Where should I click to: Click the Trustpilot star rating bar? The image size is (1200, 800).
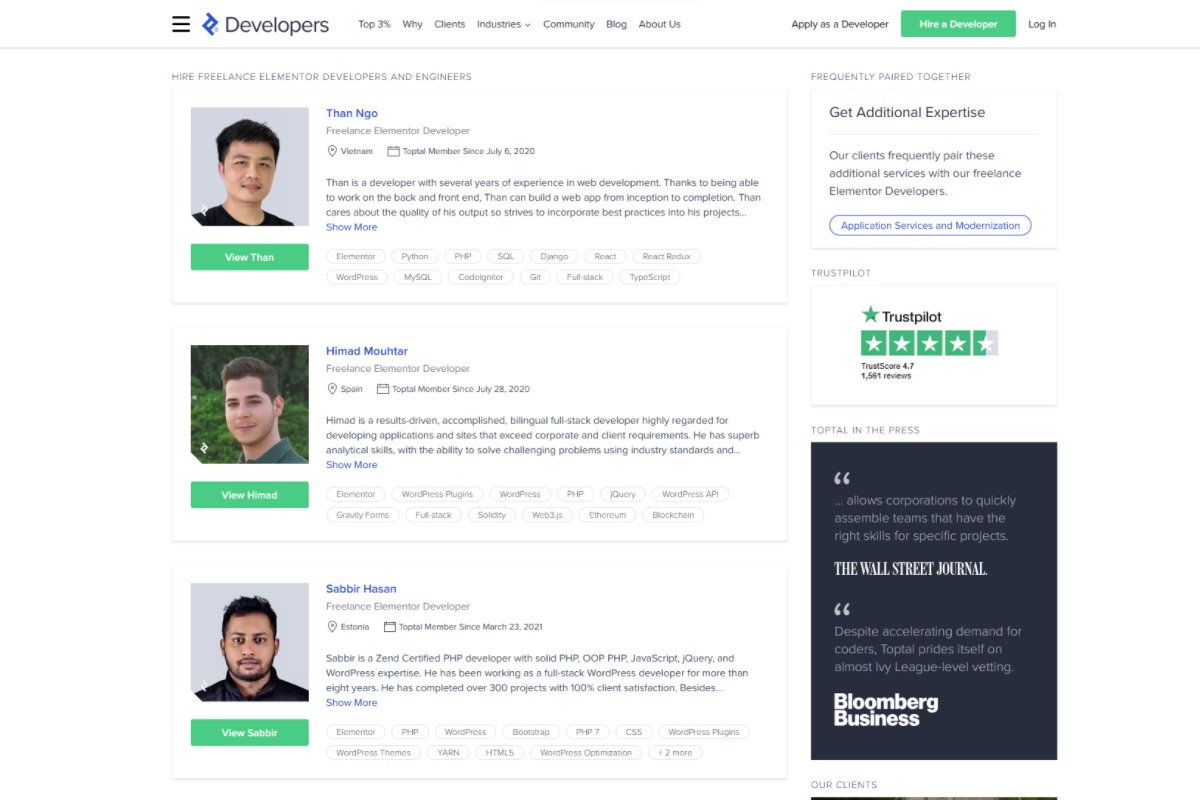[929, 344]
